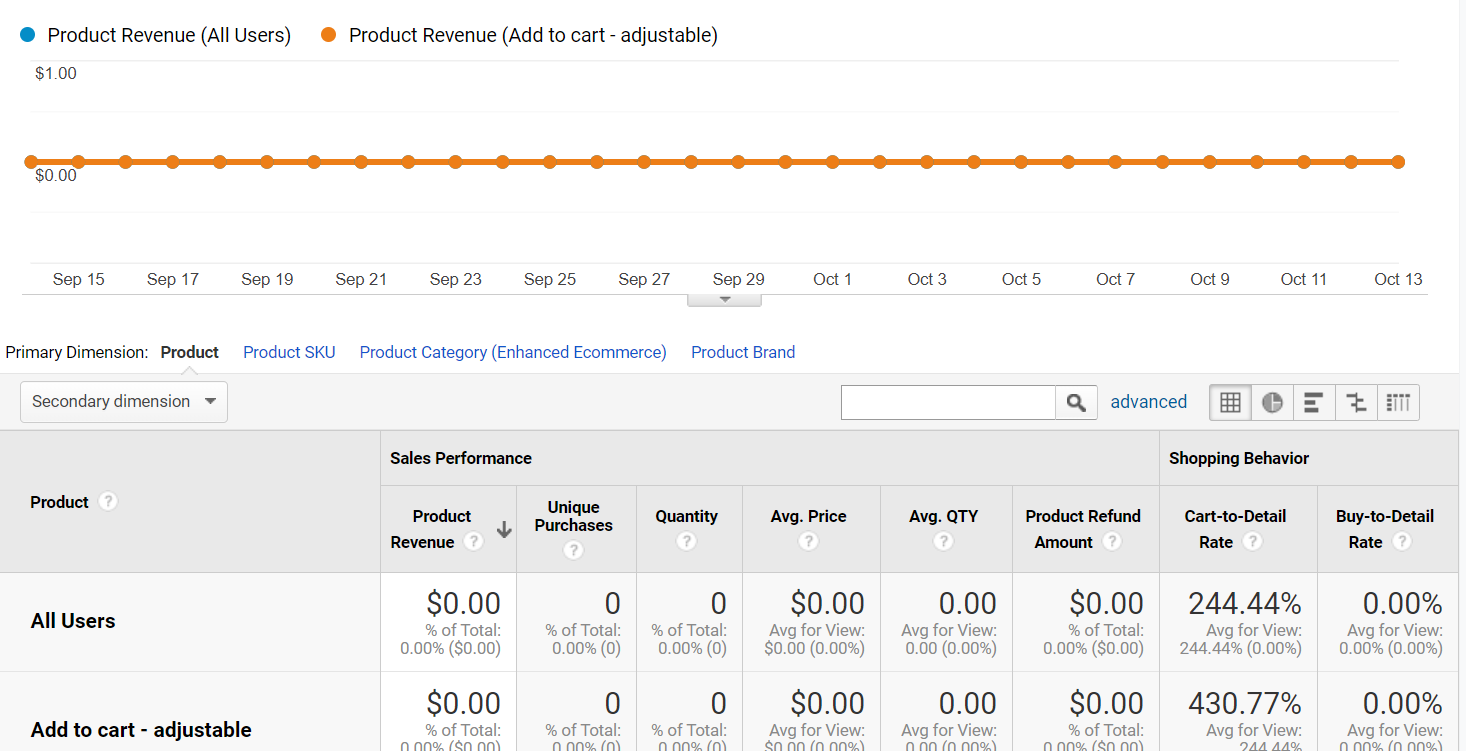The width and height of the screenshot is (1466, 751).
Task: Sort by Product Revenue column header
Action: [441, 529]
